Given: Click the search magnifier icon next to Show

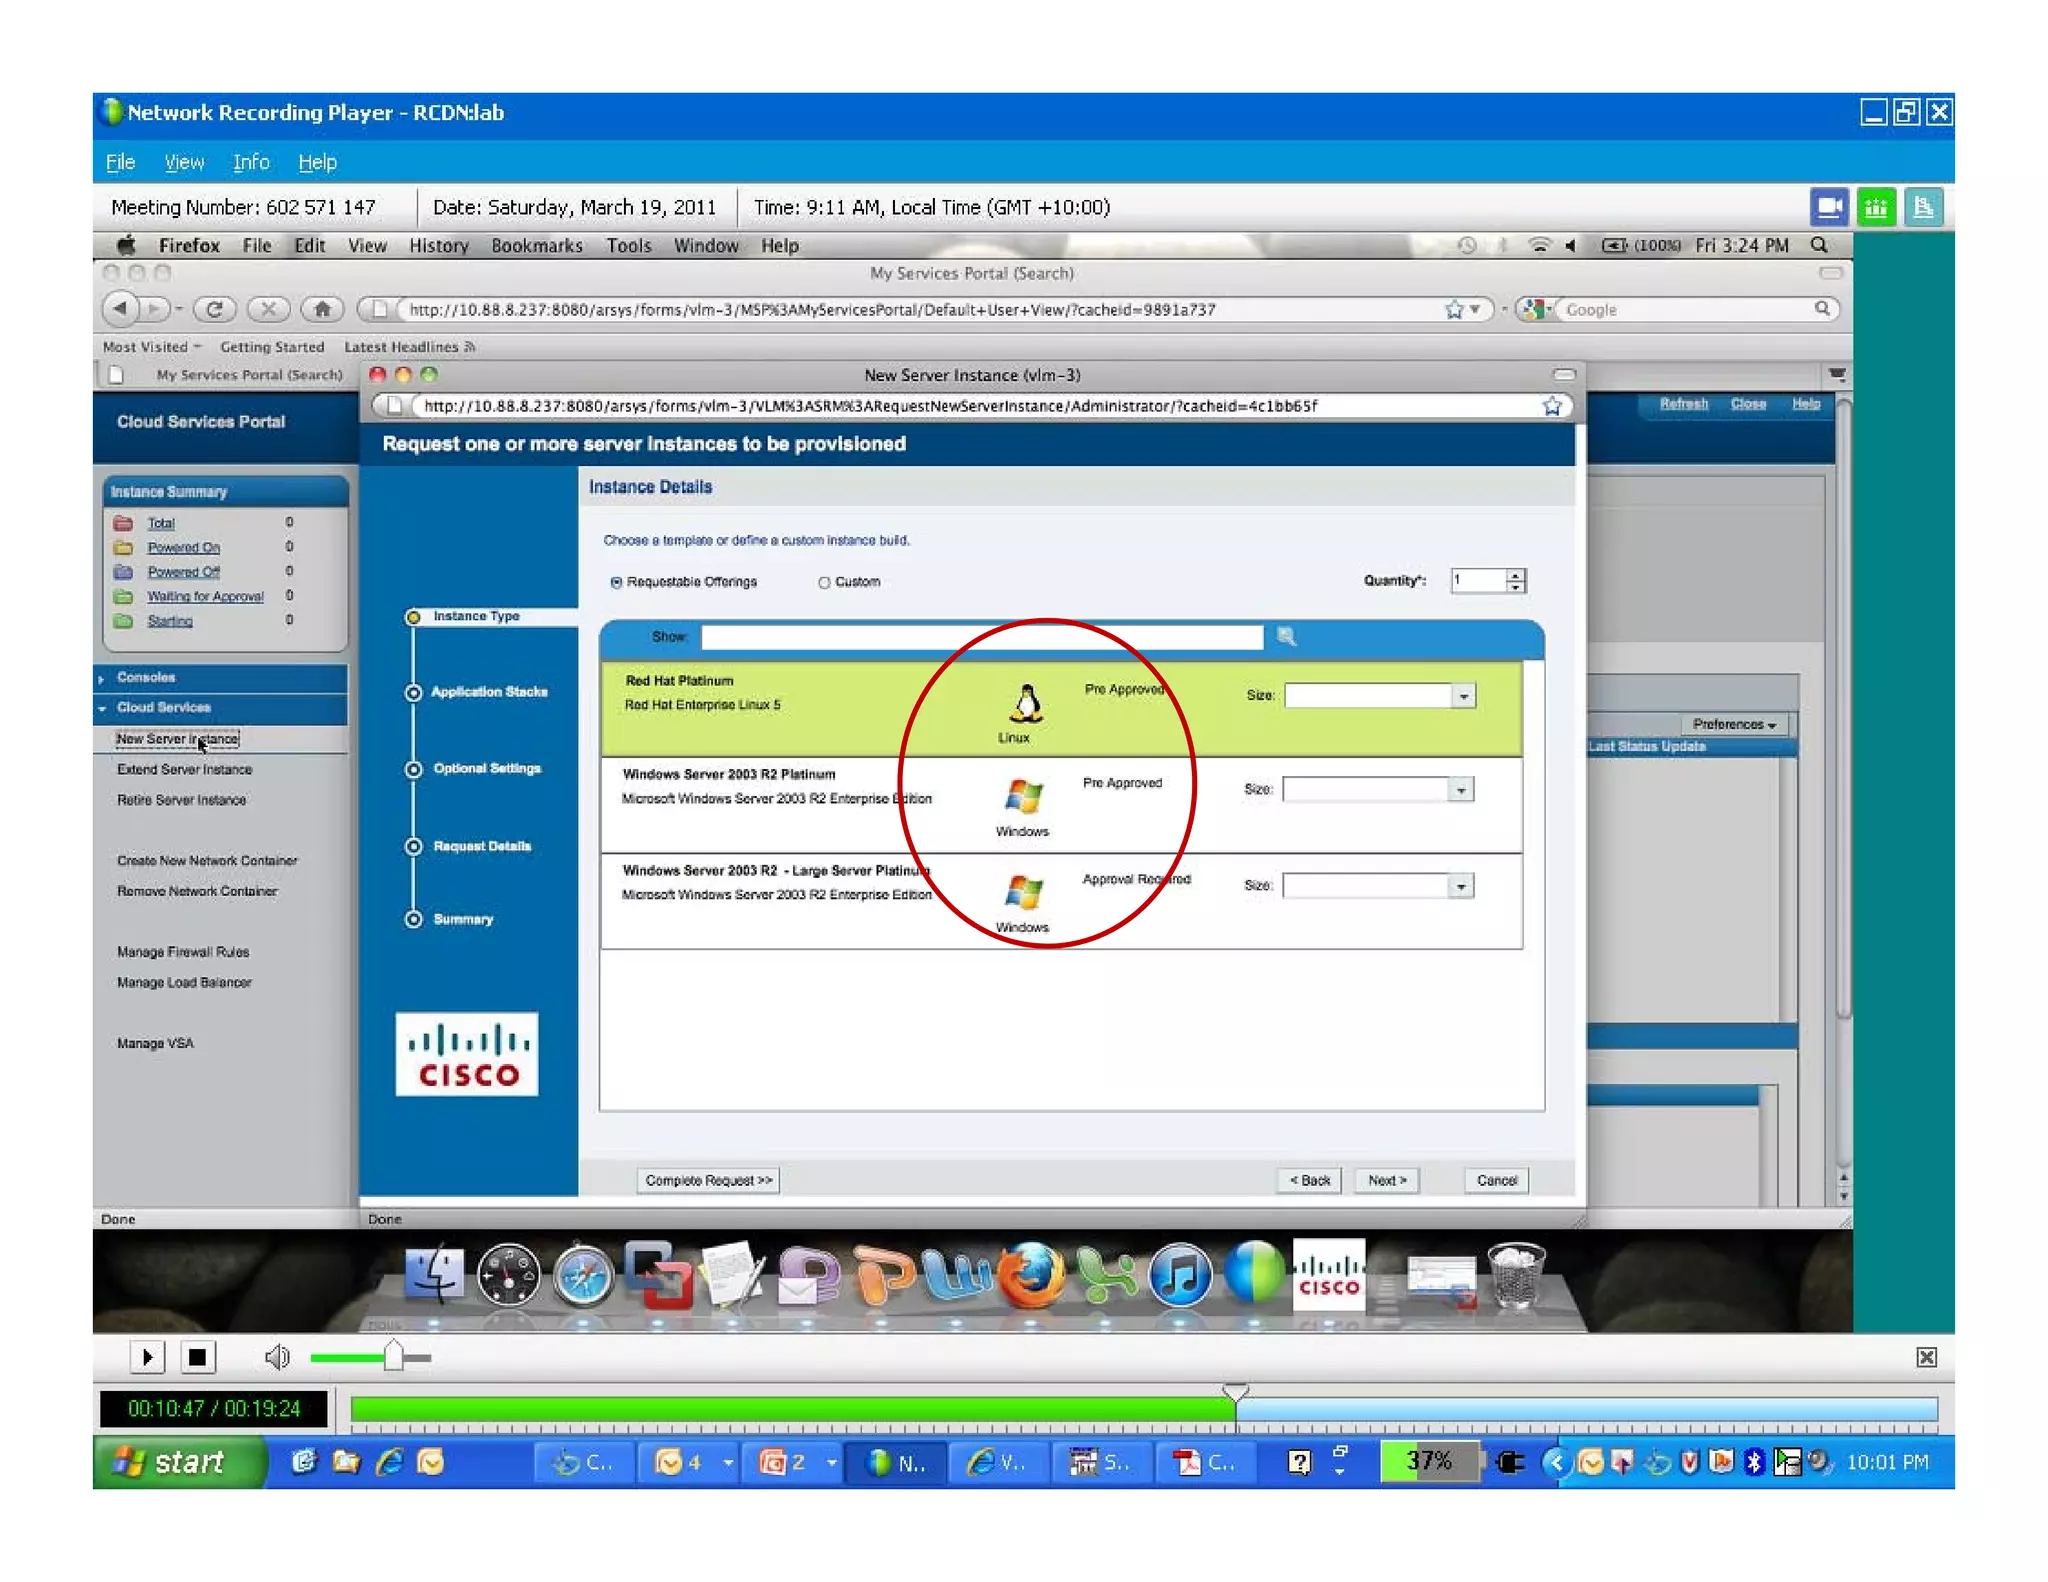Looking at the screenshot, I should point(1286,637).
